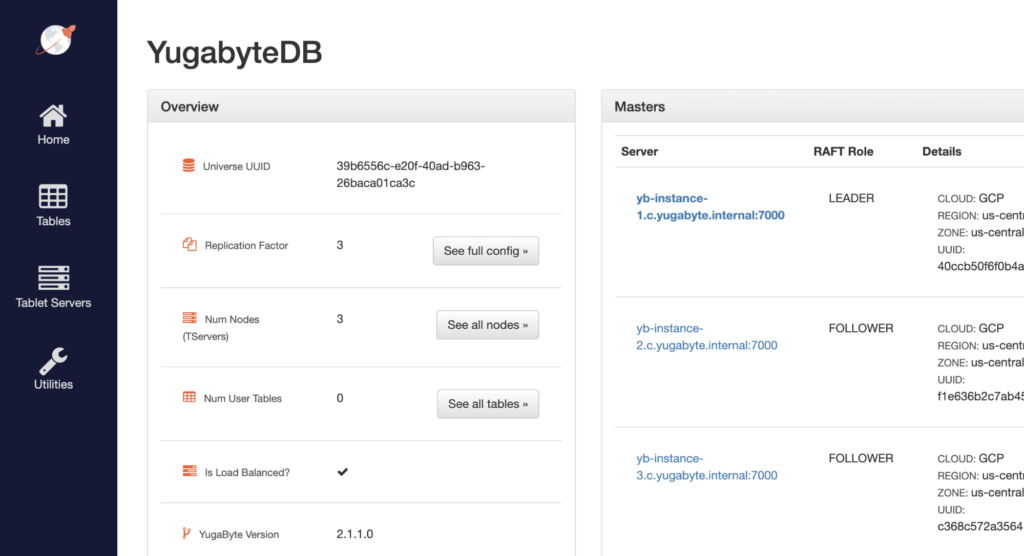Click the UUID c368c572a3564 value

click(x=980, y=526)
